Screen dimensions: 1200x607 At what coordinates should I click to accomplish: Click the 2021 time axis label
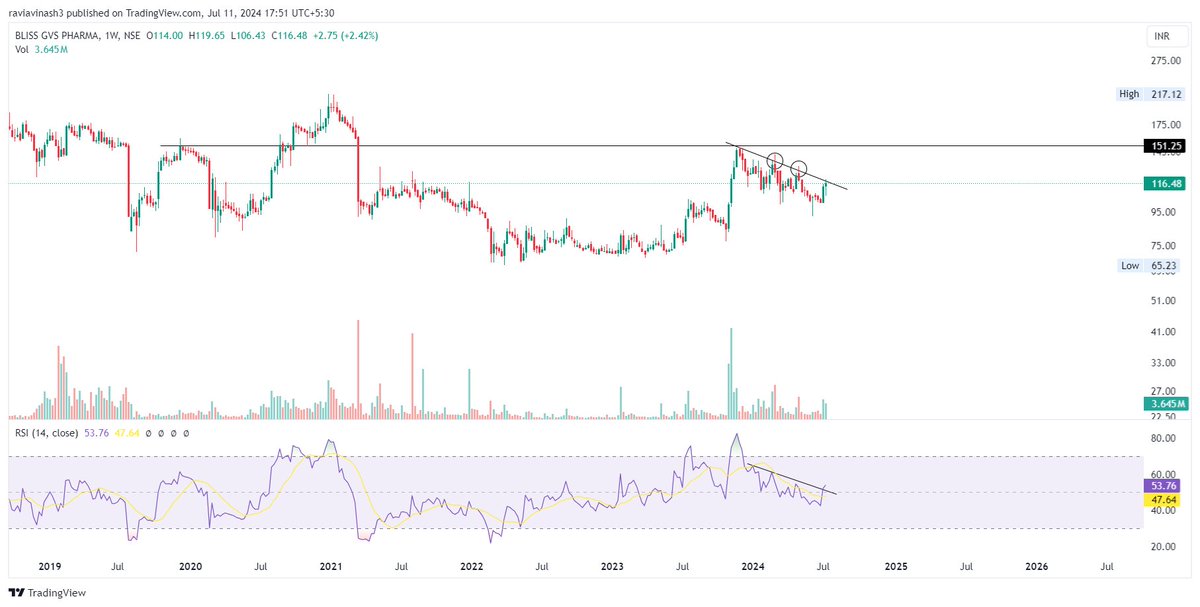(x=331, y=566)
